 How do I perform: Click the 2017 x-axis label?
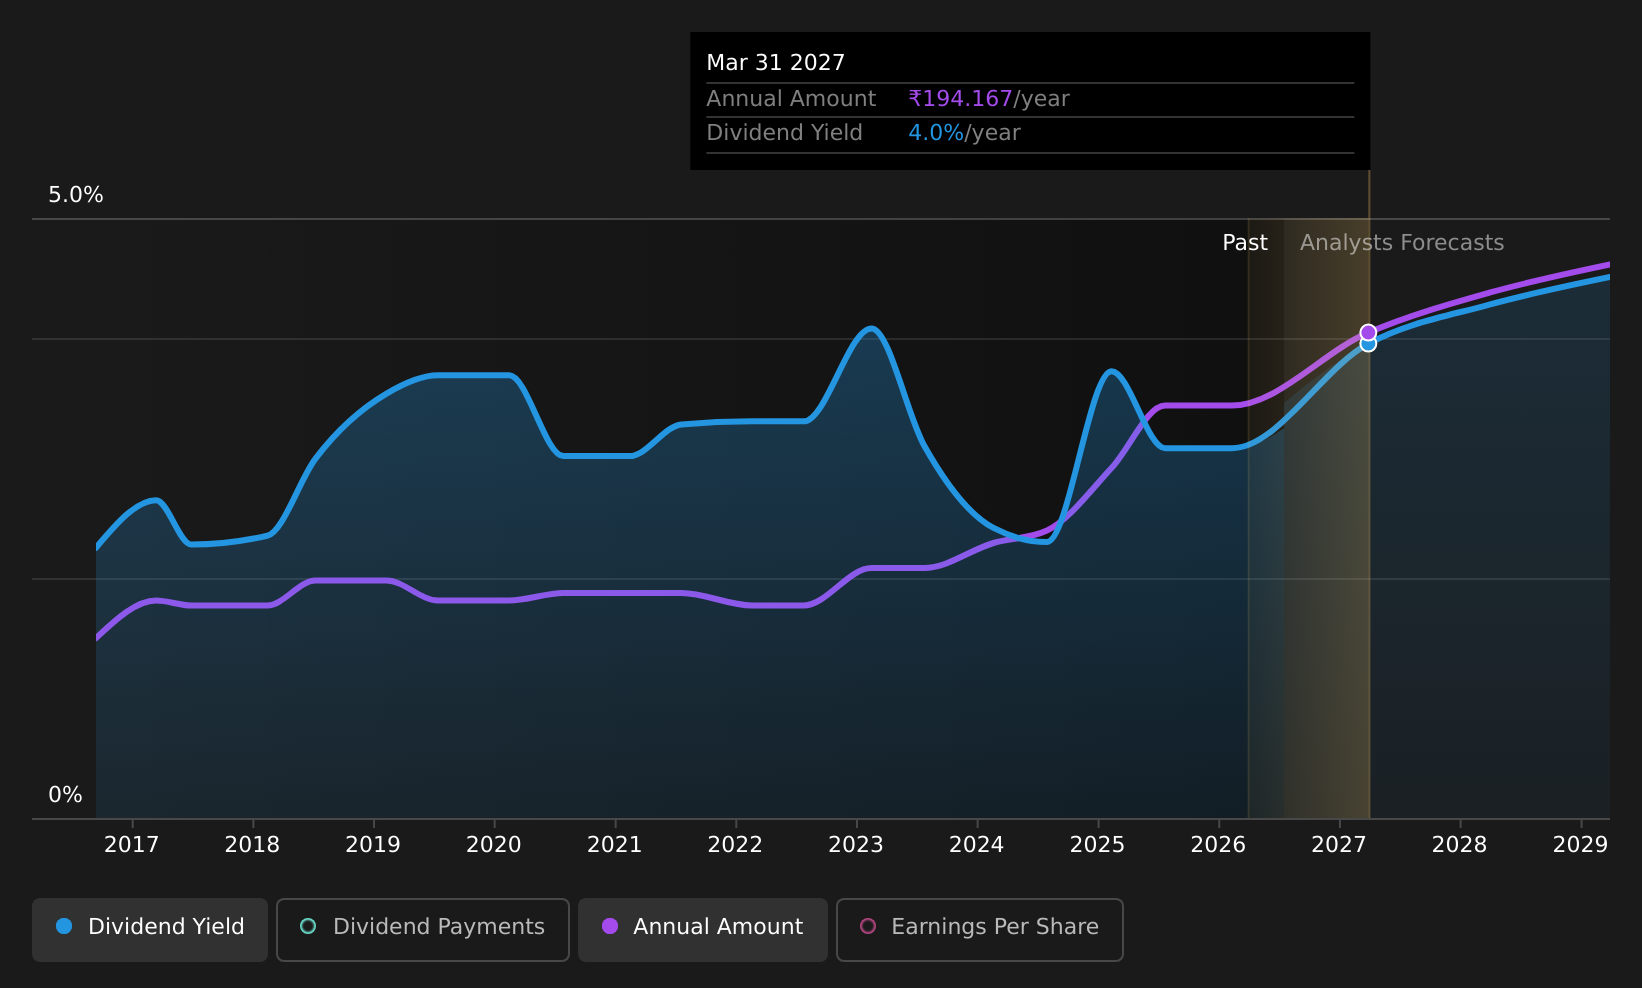132,845
